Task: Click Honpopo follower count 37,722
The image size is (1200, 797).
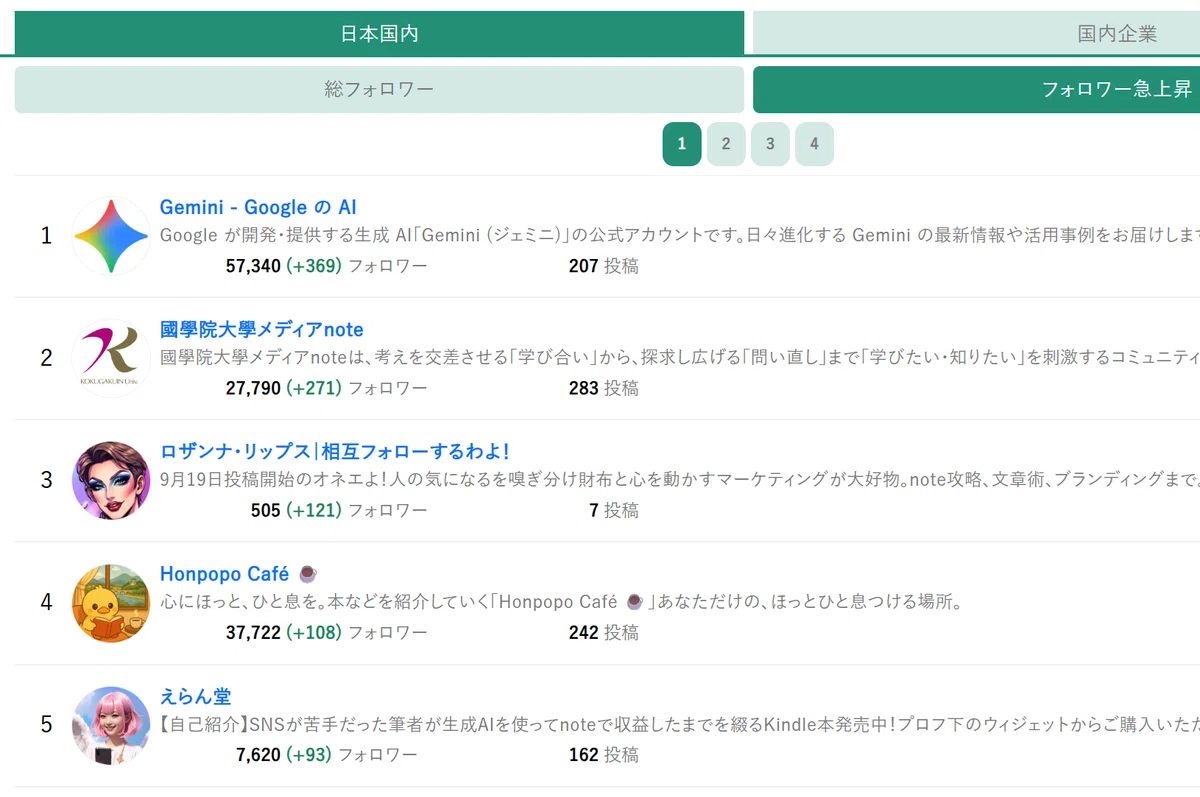Action: [x=254, y=632]
